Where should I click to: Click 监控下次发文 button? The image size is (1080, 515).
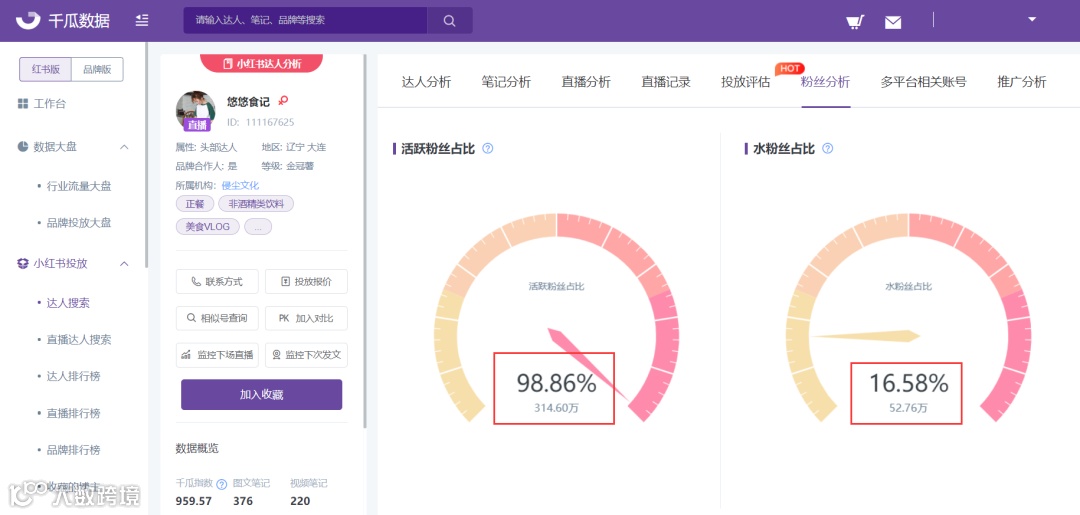307,355
